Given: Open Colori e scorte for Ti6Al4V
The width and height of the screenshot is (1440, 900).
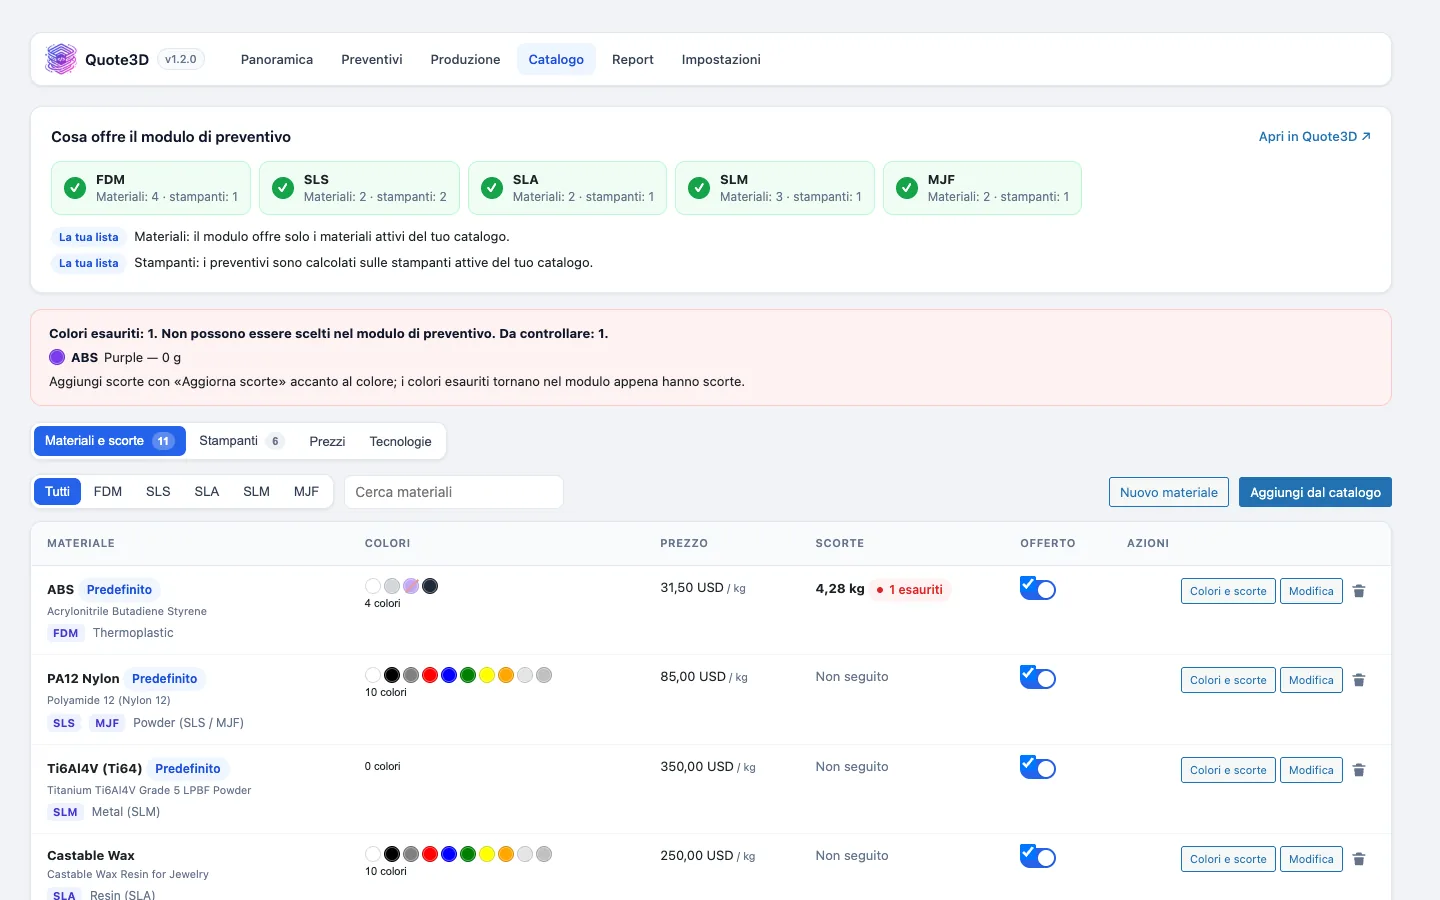Looking at the screenshot, I should (1228, 770).
